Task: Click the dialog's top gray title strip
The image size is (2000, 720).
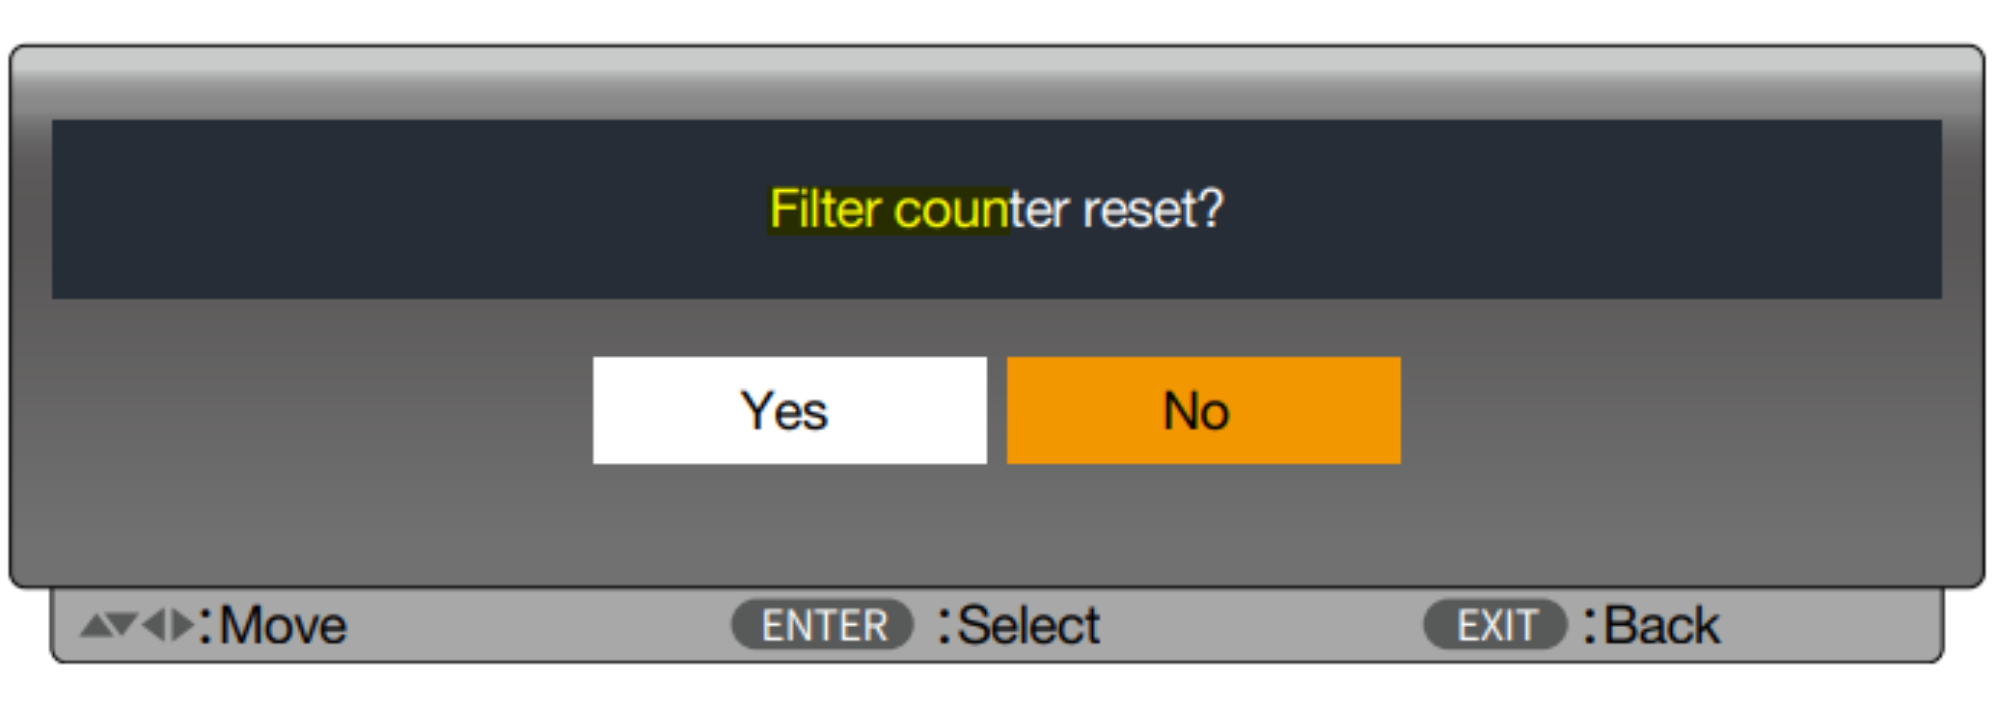Action: (996, 82)
